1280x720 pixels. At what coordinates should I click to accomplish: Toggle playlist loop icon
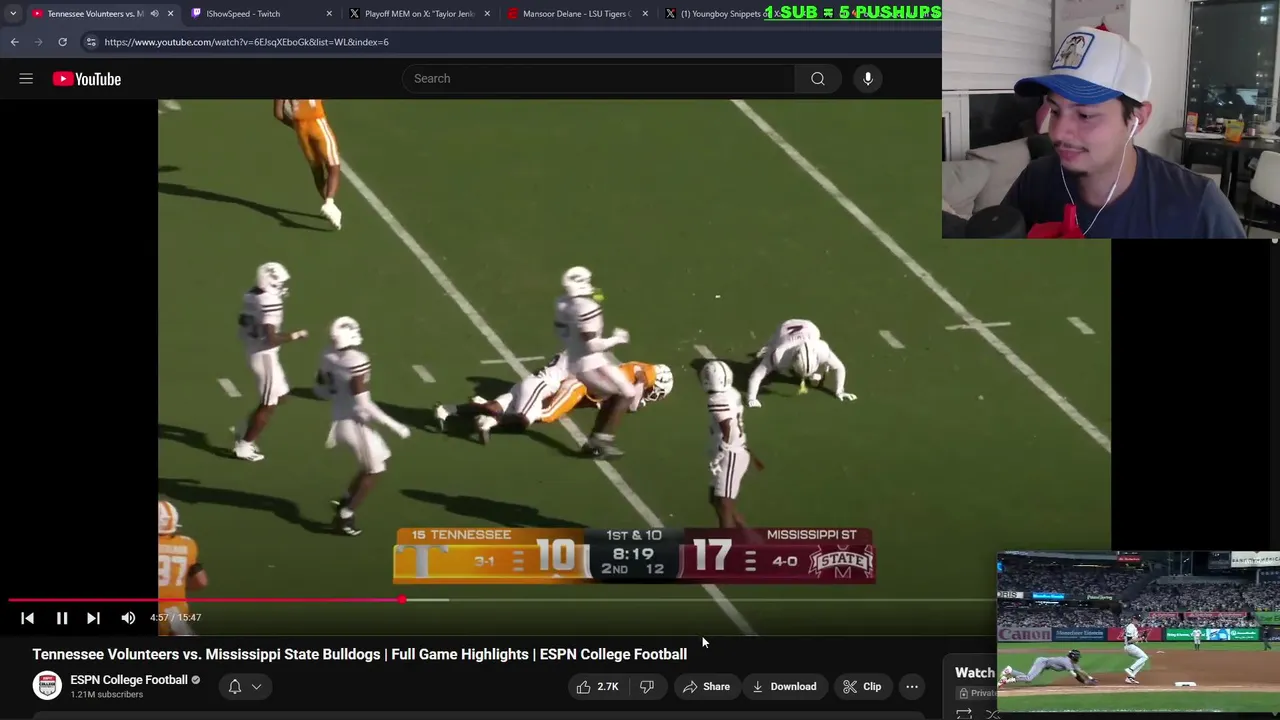(964, 713)
